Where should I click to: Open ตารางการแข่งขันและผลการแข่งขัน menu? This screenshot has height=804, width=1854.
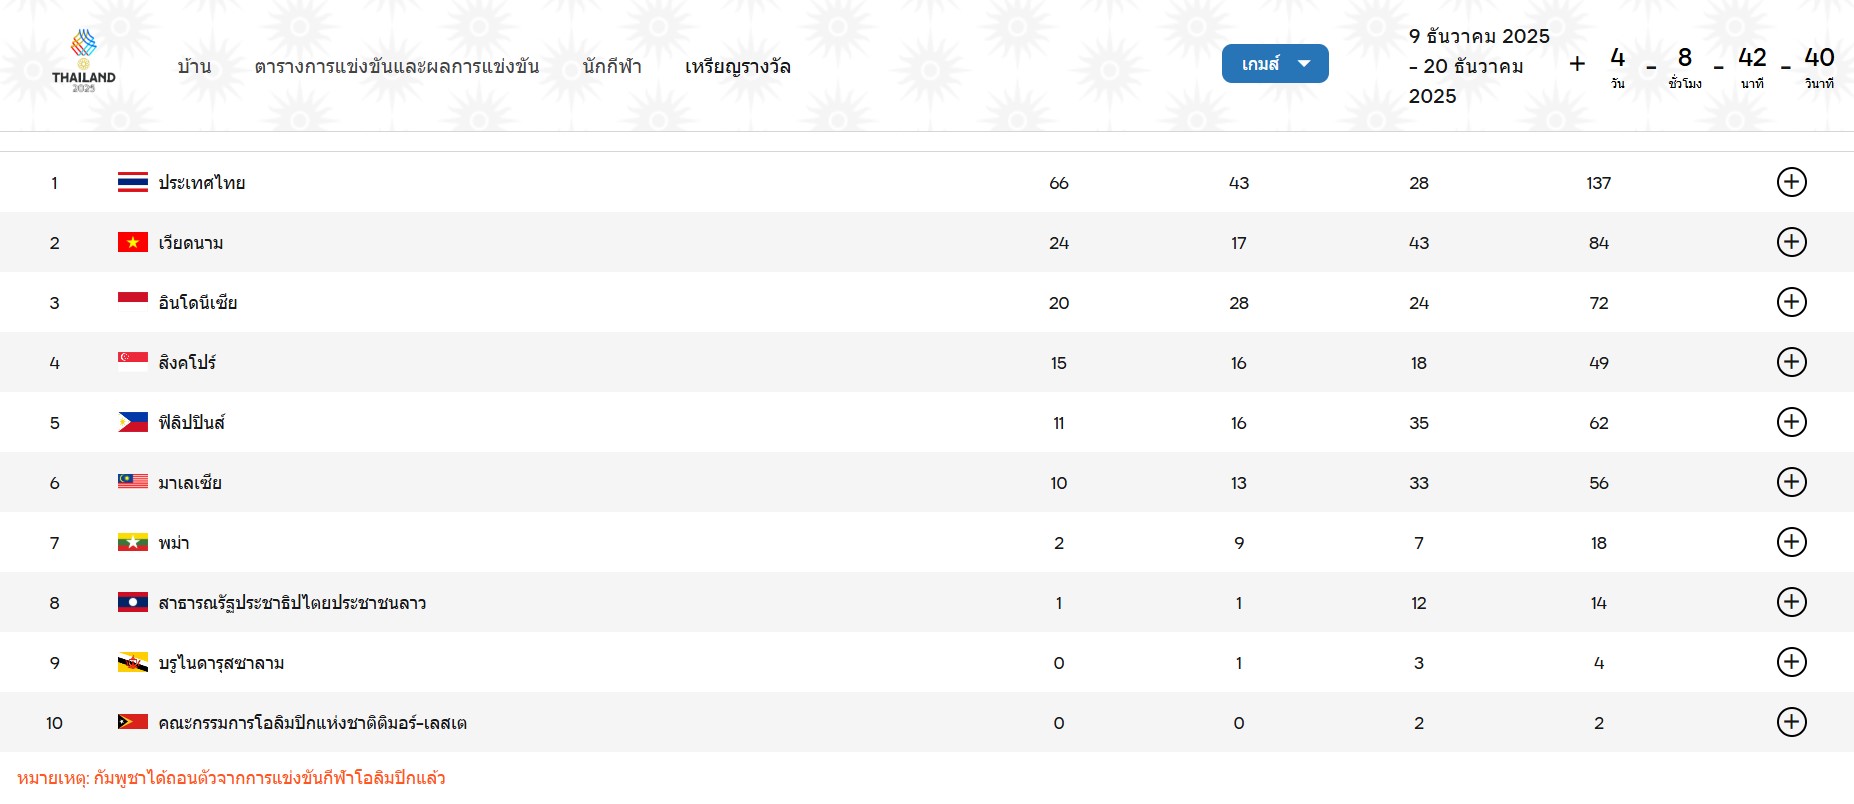coord(396,67)
